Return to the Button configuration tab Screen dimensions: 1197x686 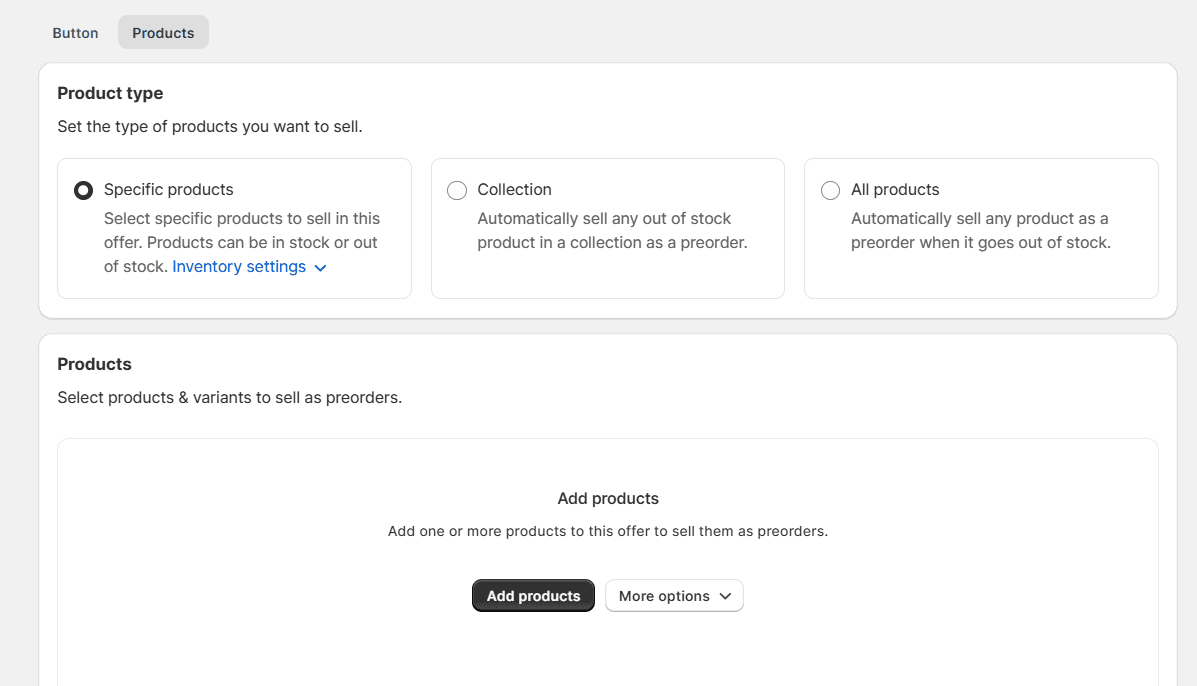pos(75,32)
